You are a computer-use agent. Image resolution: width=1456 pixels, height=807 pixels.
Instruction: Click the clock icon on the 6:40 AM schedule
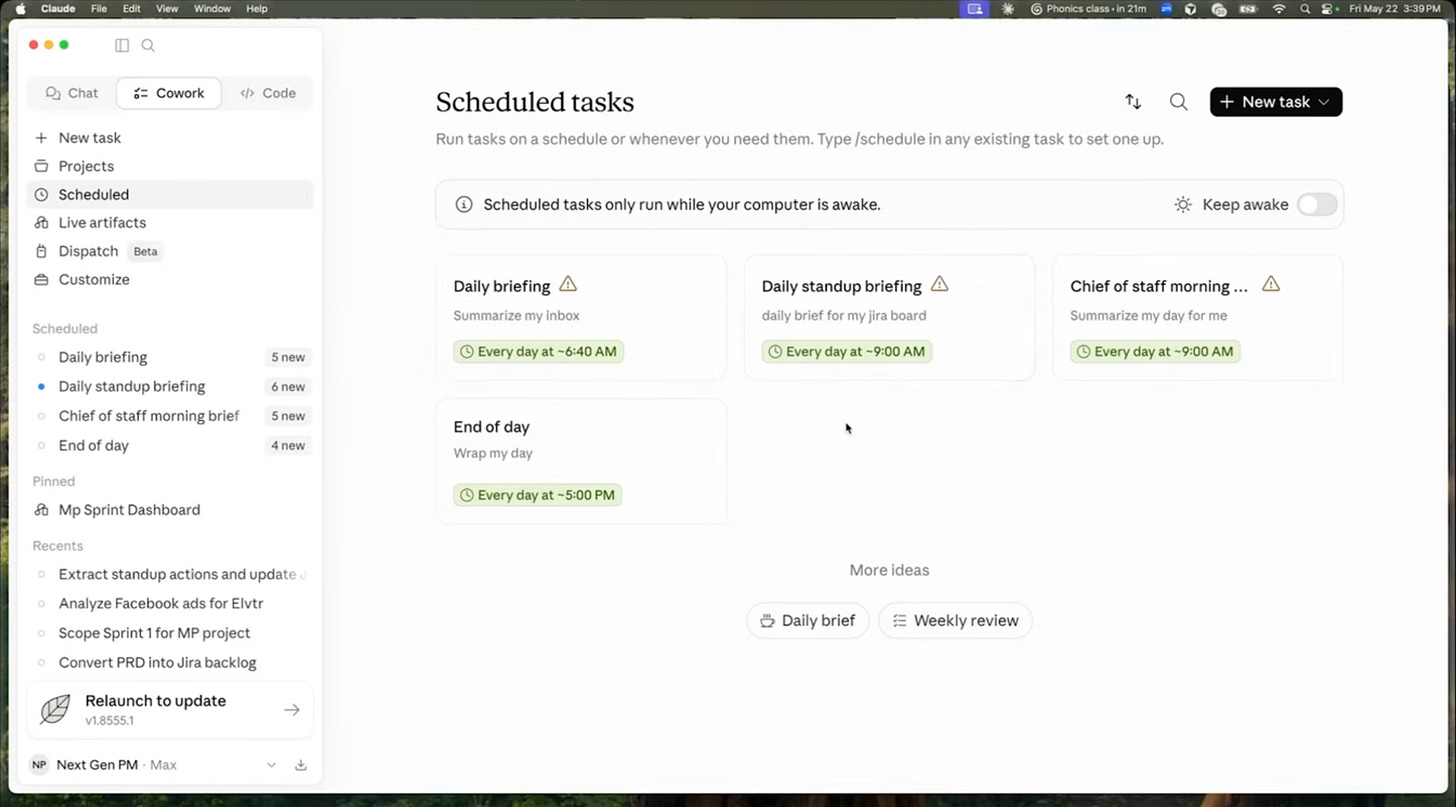pos(466,352)
